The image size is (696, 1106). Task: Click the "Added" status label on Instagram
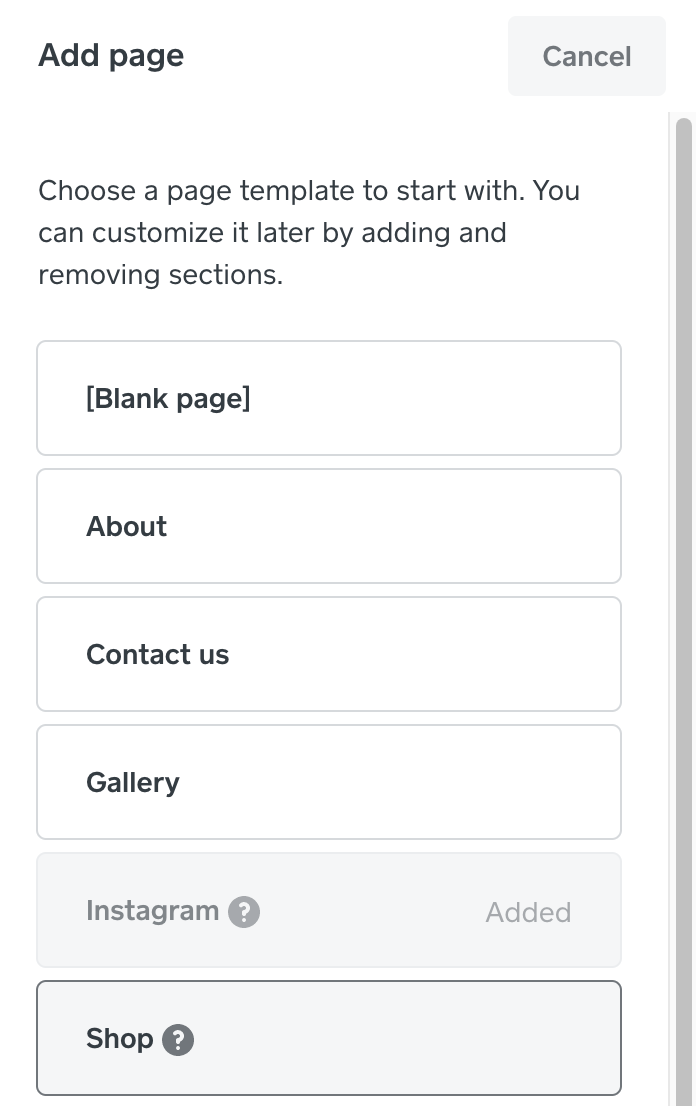(x=528, y=912)
